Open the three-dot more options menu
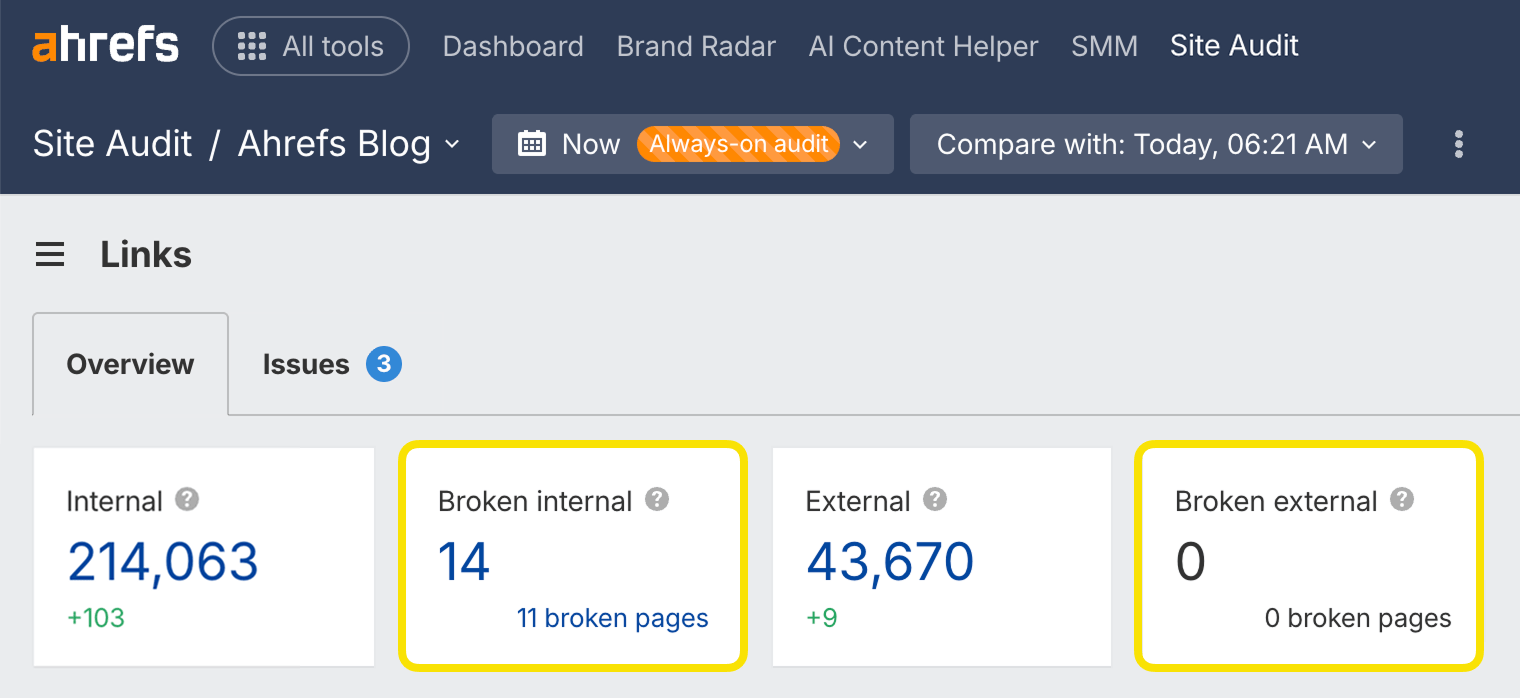The width and height of the screenshot is (1520, 698). click(x=1458, y=144)
